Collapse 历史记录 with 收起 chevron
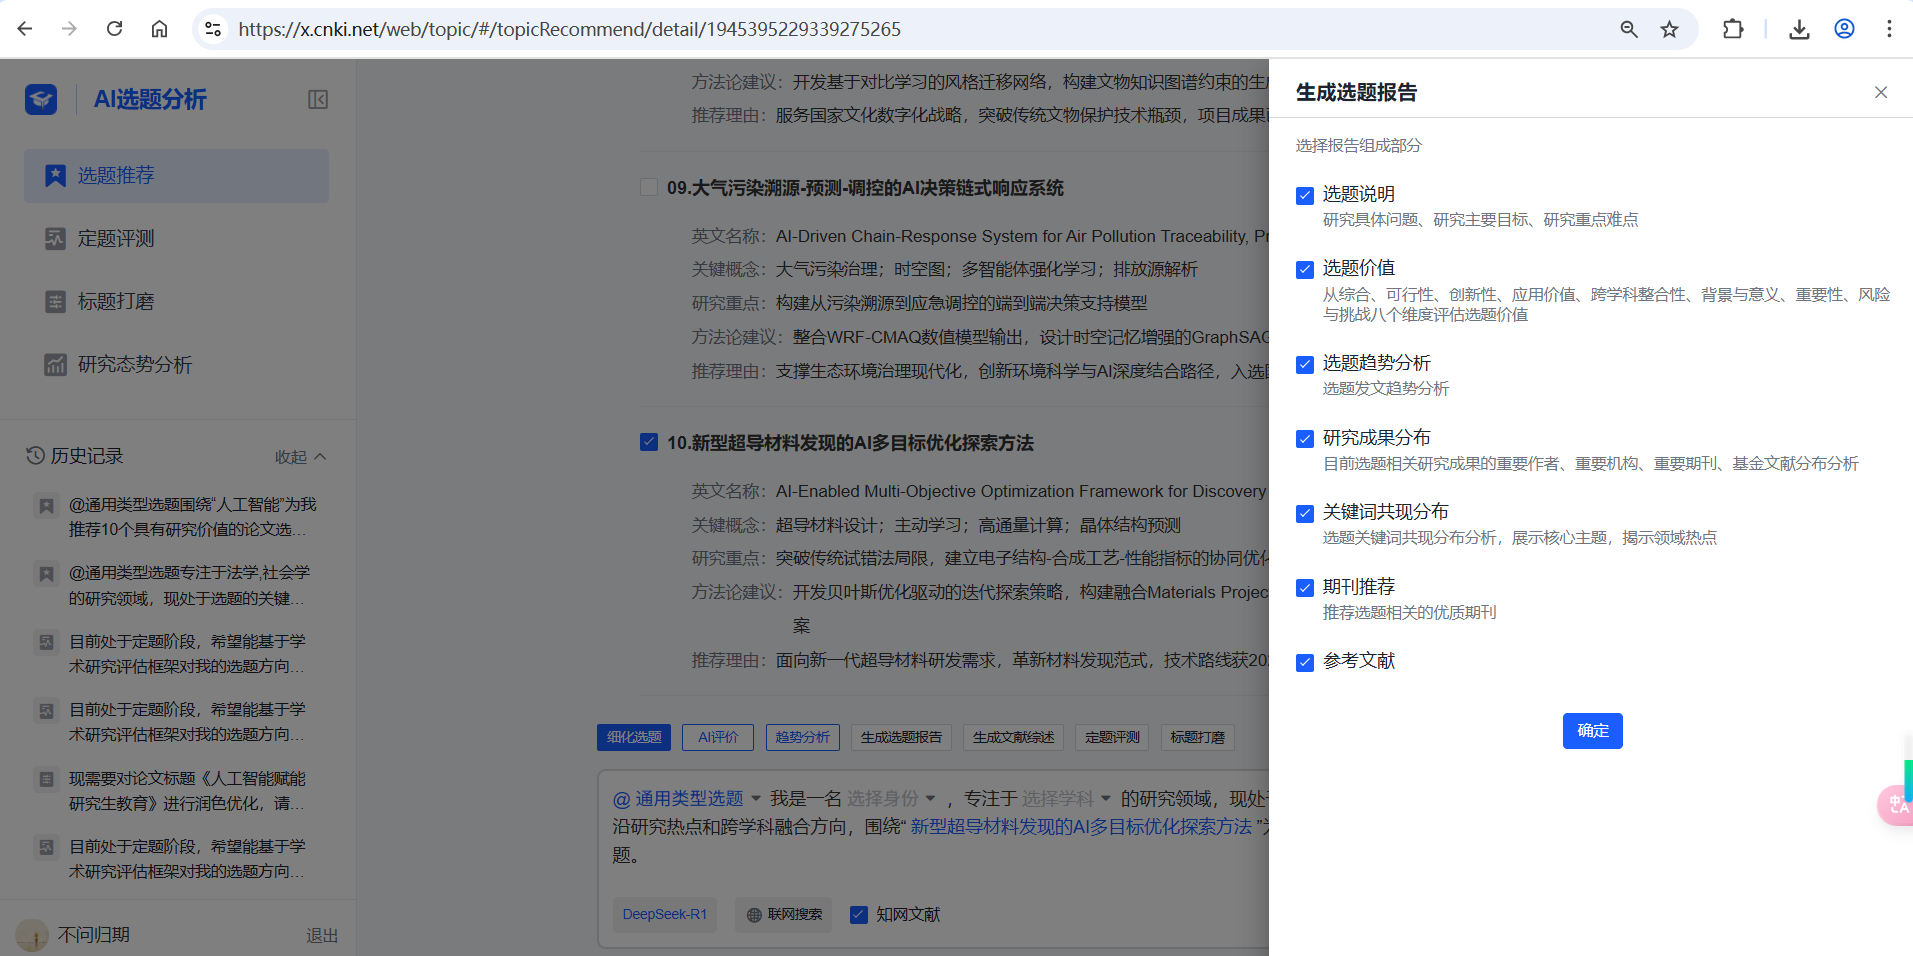 point(301,457)
